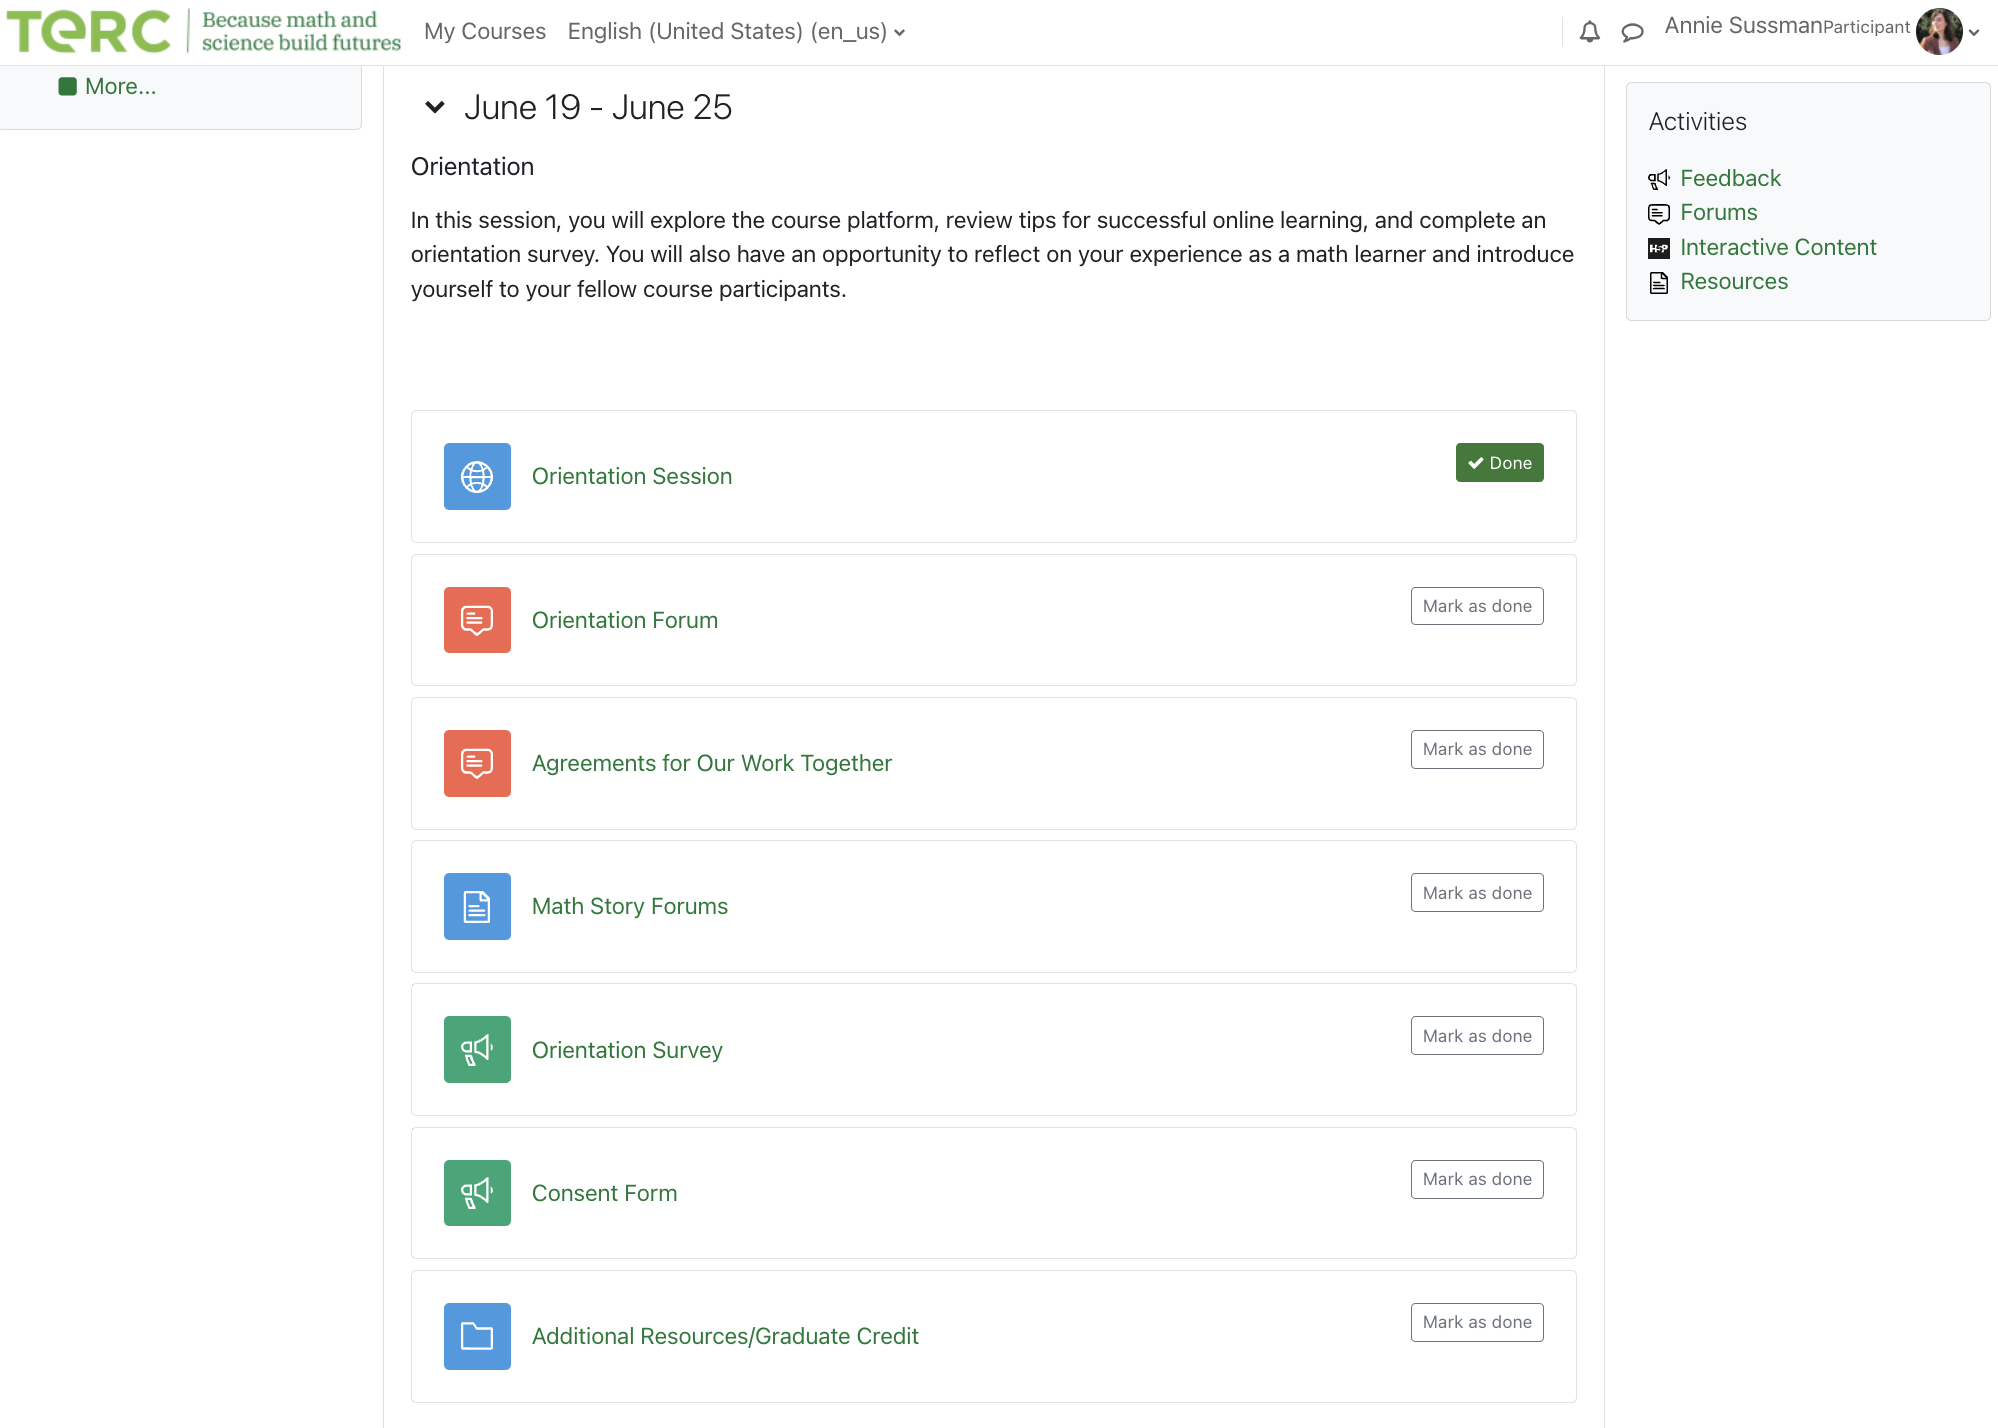The width and height of the screenshot is (1998, 1428).
Task: Mark Math Story Forums as done
Action: point(1477,893)
